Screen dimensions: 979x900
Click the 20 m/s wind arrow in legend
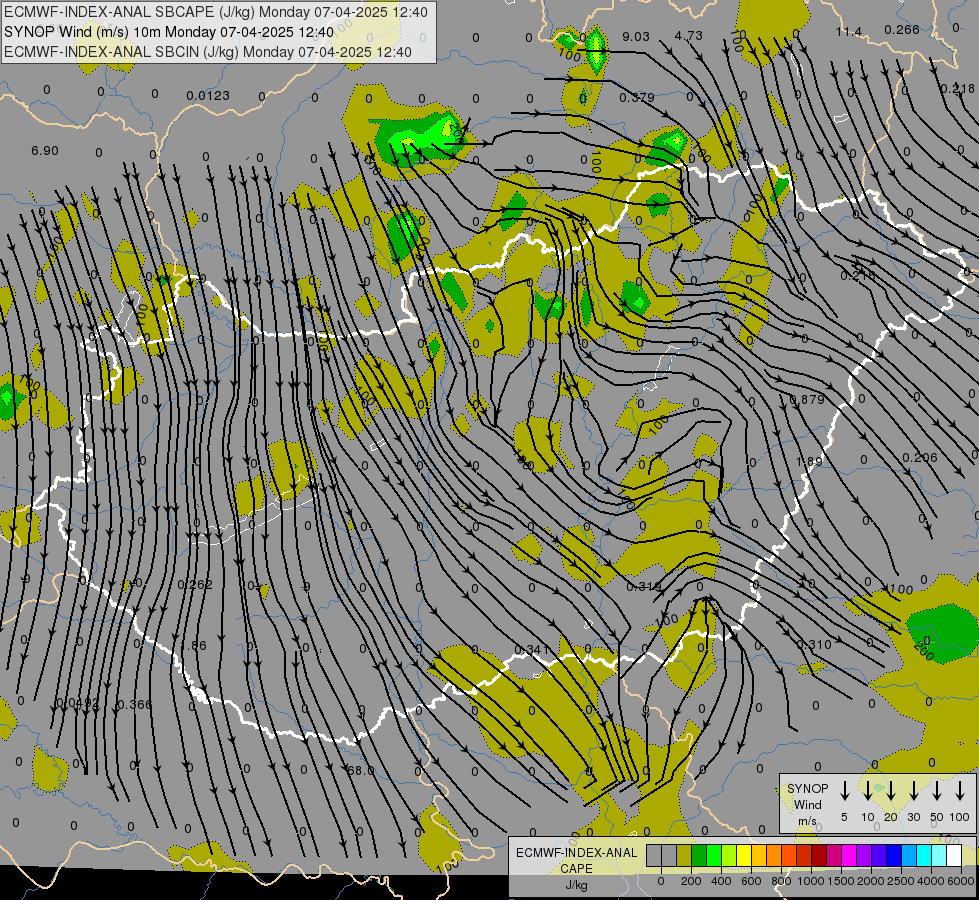tap(891, 791)
